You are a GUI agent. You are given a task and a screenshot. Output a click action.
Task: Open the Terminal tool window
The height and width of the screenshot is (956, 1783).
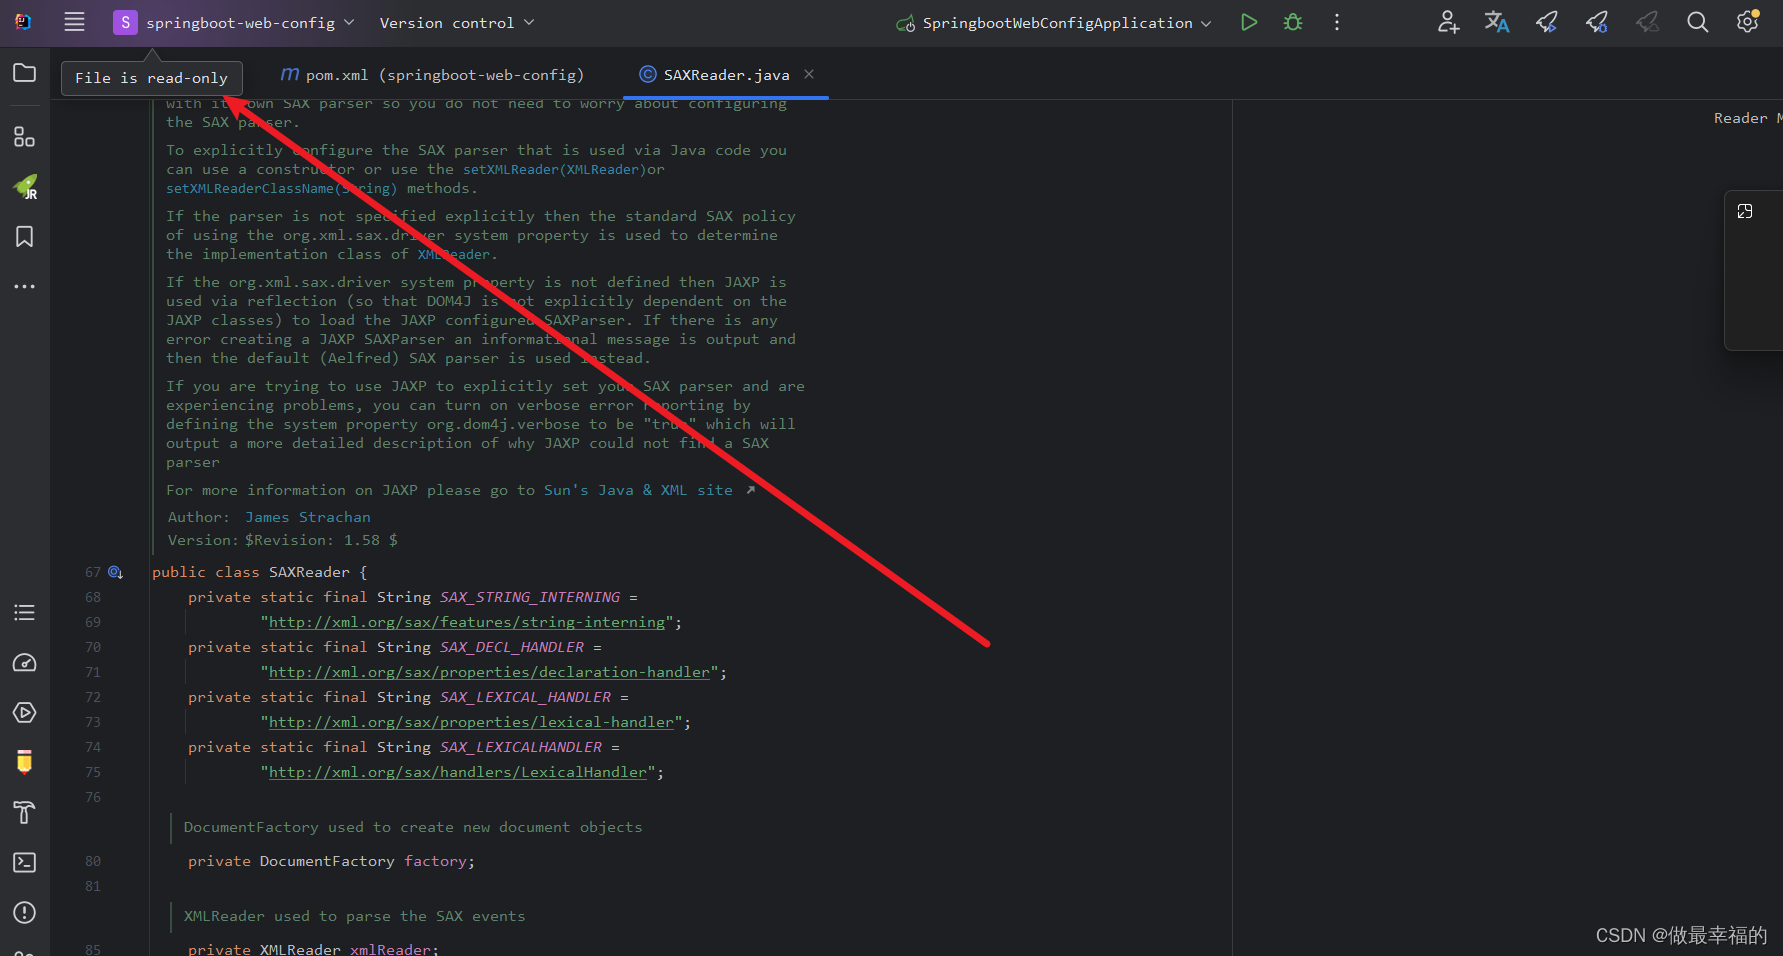click(24, 862)
